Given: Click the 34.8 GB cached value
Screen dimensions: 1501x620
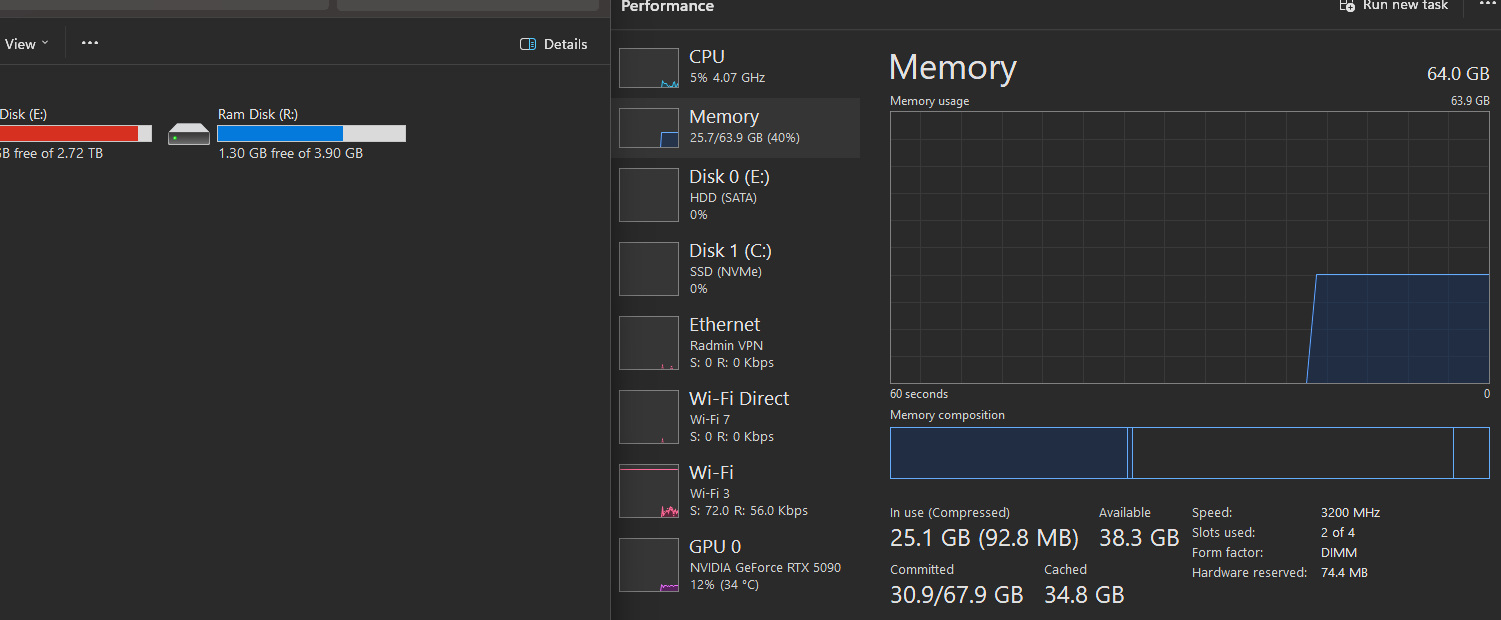Looking at the screenshot, I should pos(1084,595).
